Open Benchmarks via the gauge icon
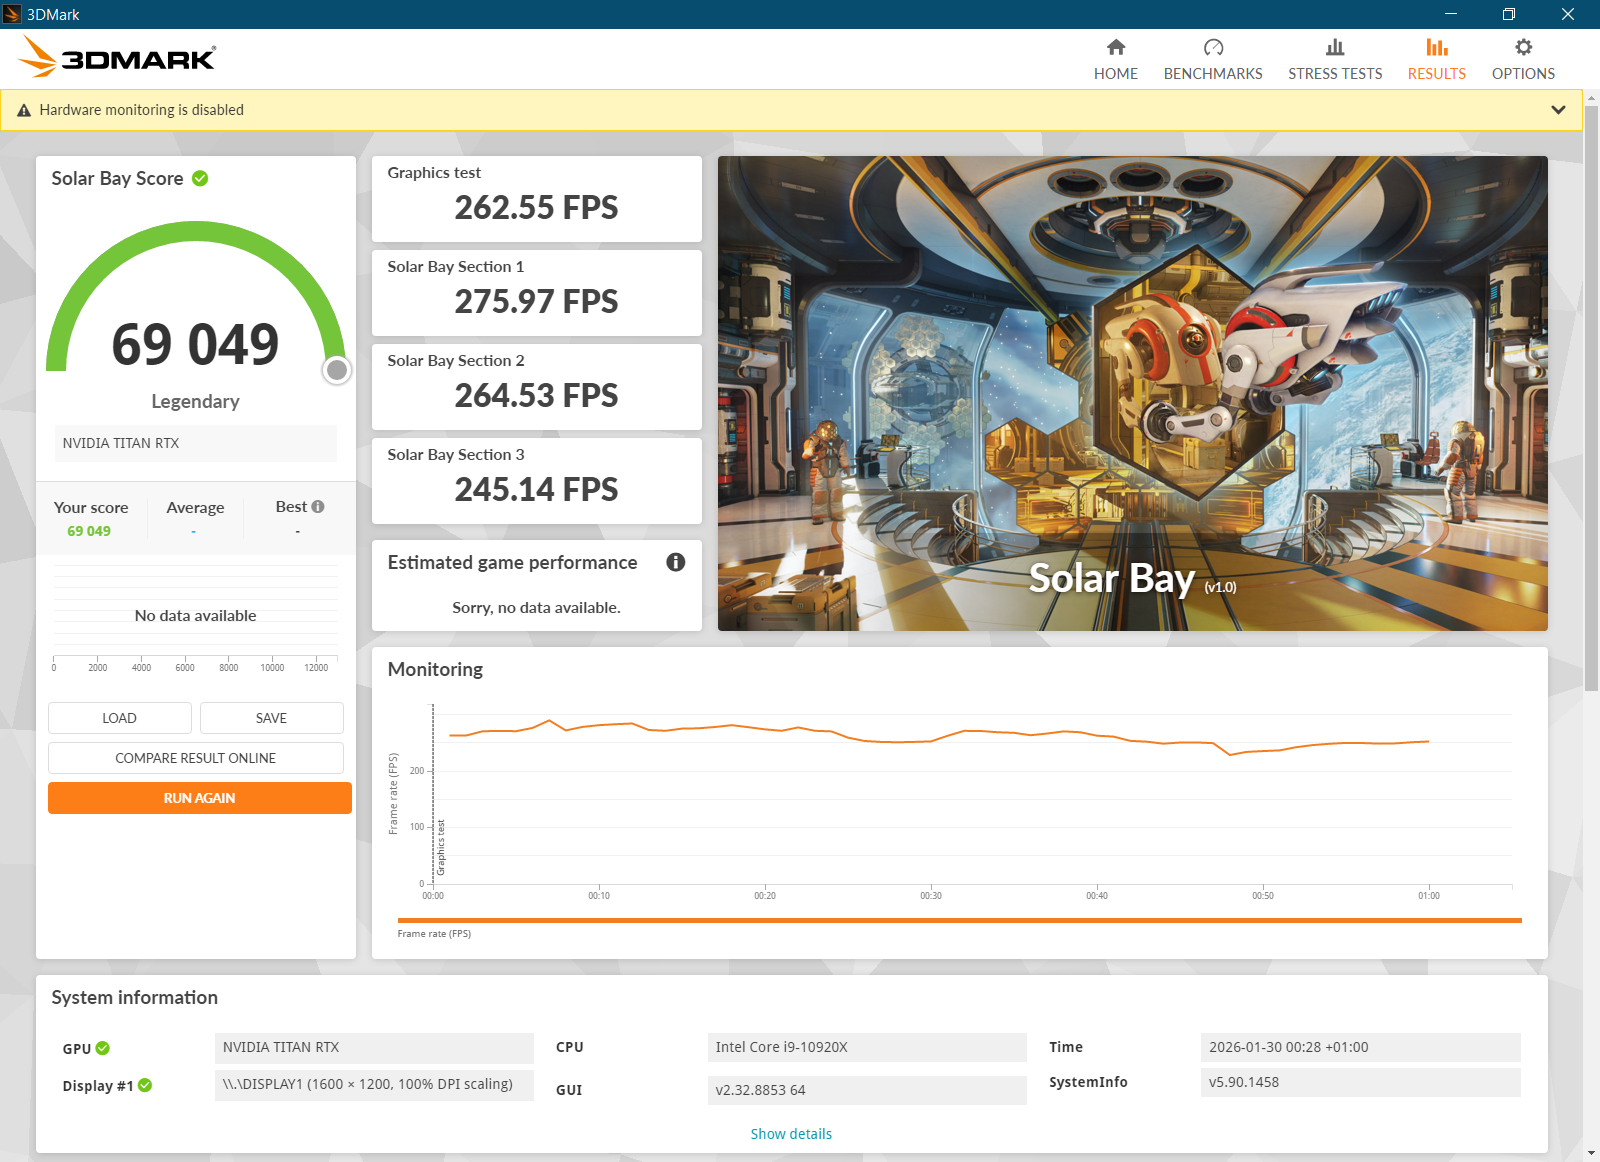1600x1162 pixels. pos(1213,47)
